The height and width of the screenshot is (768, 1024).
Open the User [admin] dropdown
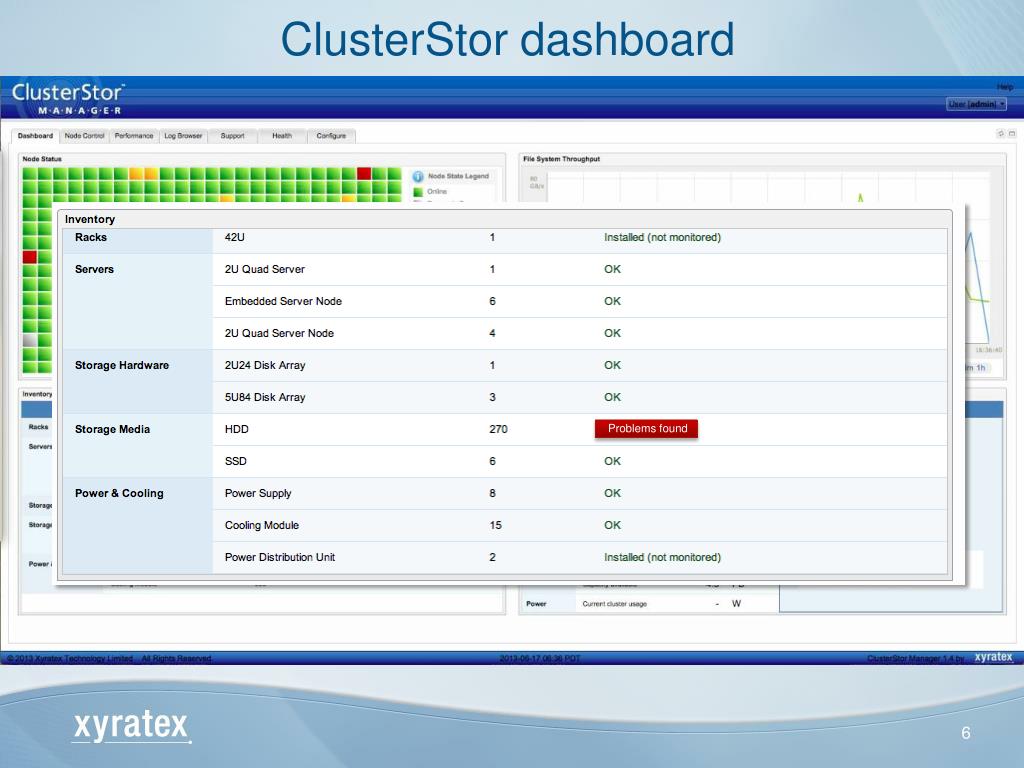[976, 104]
